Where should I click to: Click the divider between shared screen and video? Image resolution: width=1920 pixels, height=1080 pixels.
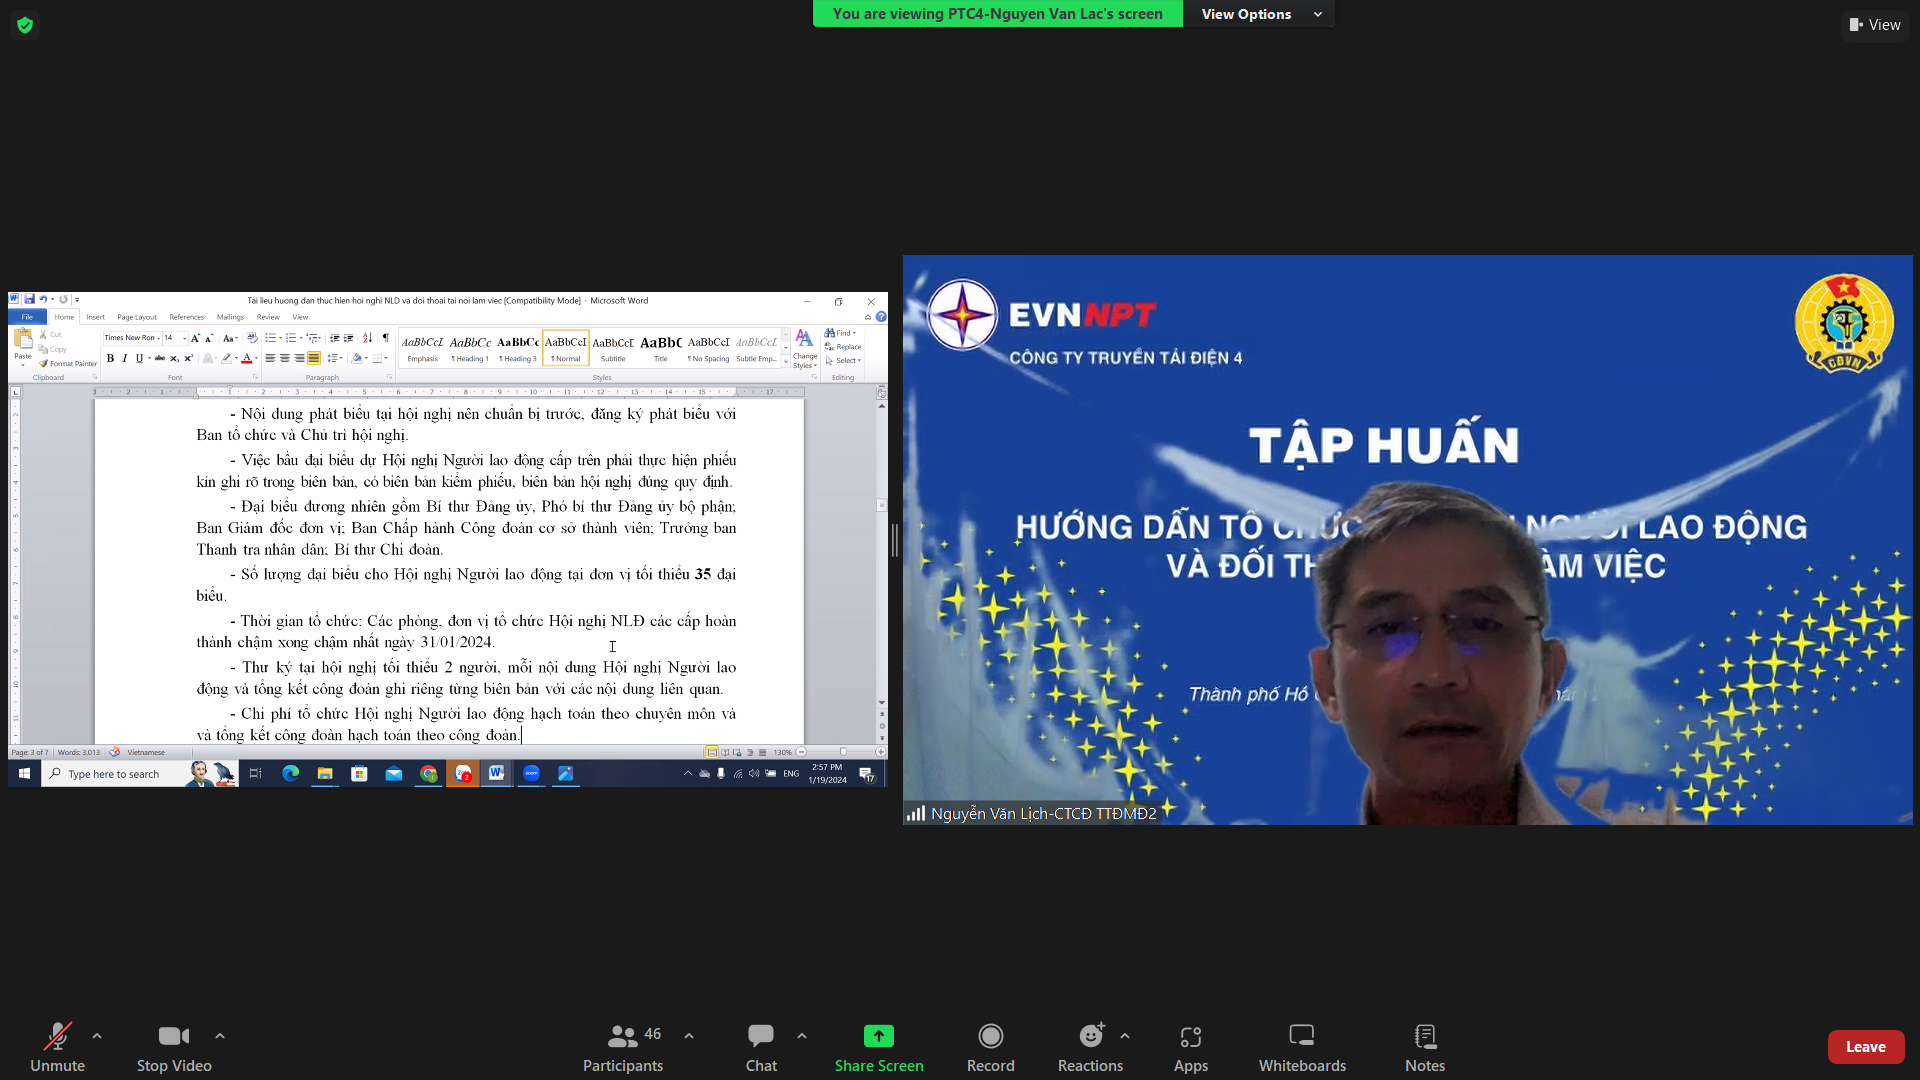point(895,540)
